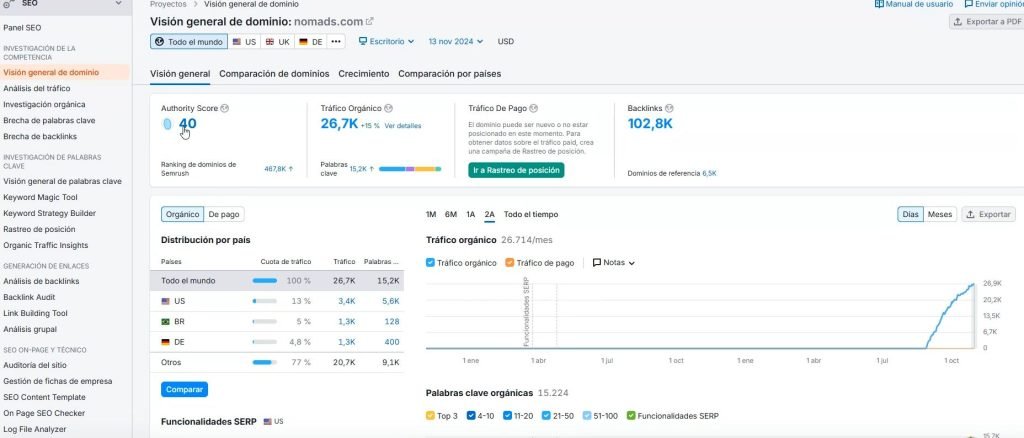Select the Visión general tab

click(x=180, y=74)
